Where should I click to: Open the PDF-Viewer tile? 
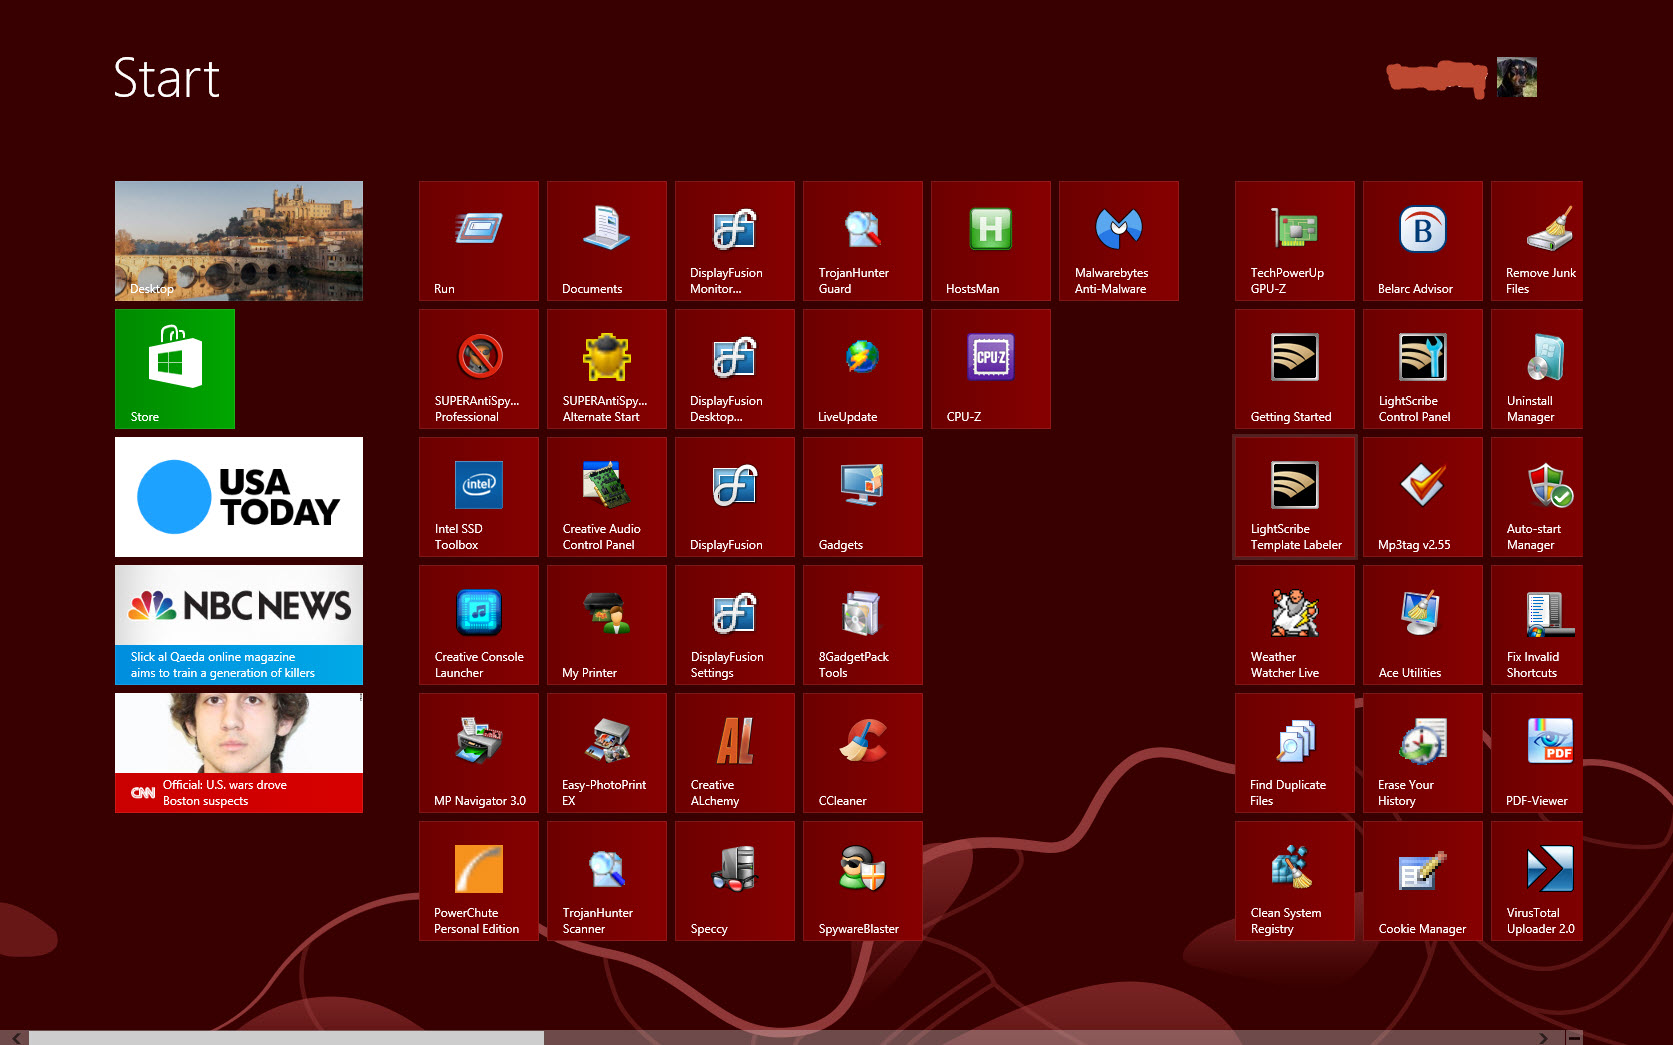tap(1537, 753)
